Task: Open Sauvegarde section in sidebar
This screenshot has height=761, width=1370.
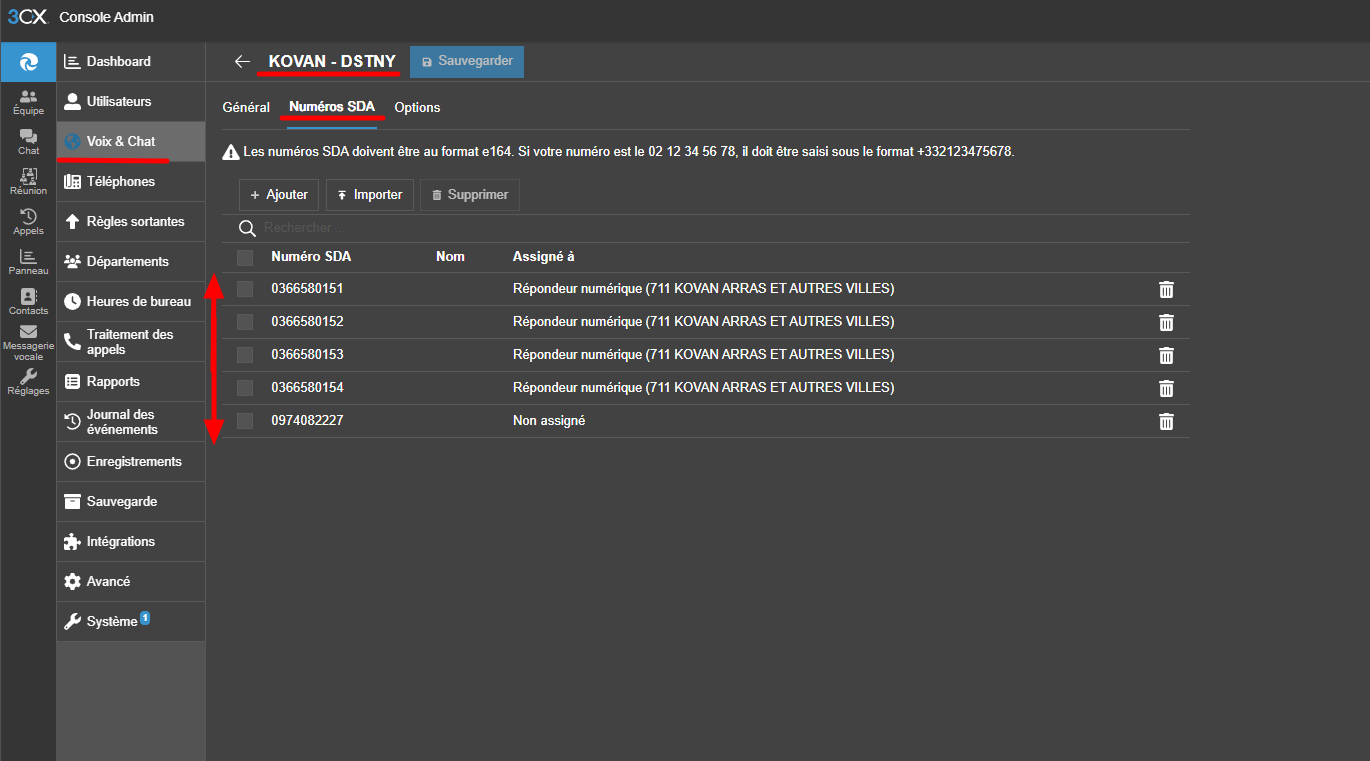Action: coord(131,502)
